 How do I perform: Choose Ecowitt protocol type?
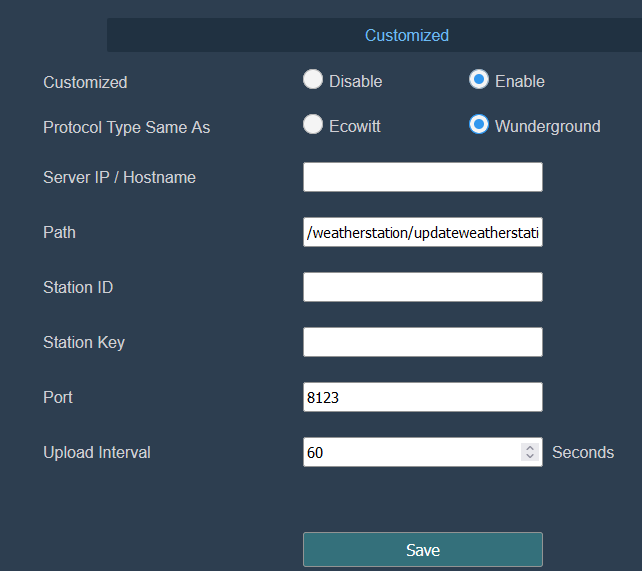314,125
